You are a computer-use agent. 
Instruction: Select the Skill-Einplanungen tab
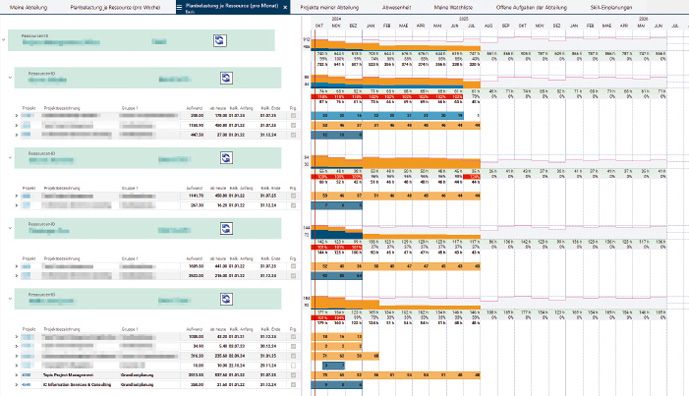click(x=611, y=7)
